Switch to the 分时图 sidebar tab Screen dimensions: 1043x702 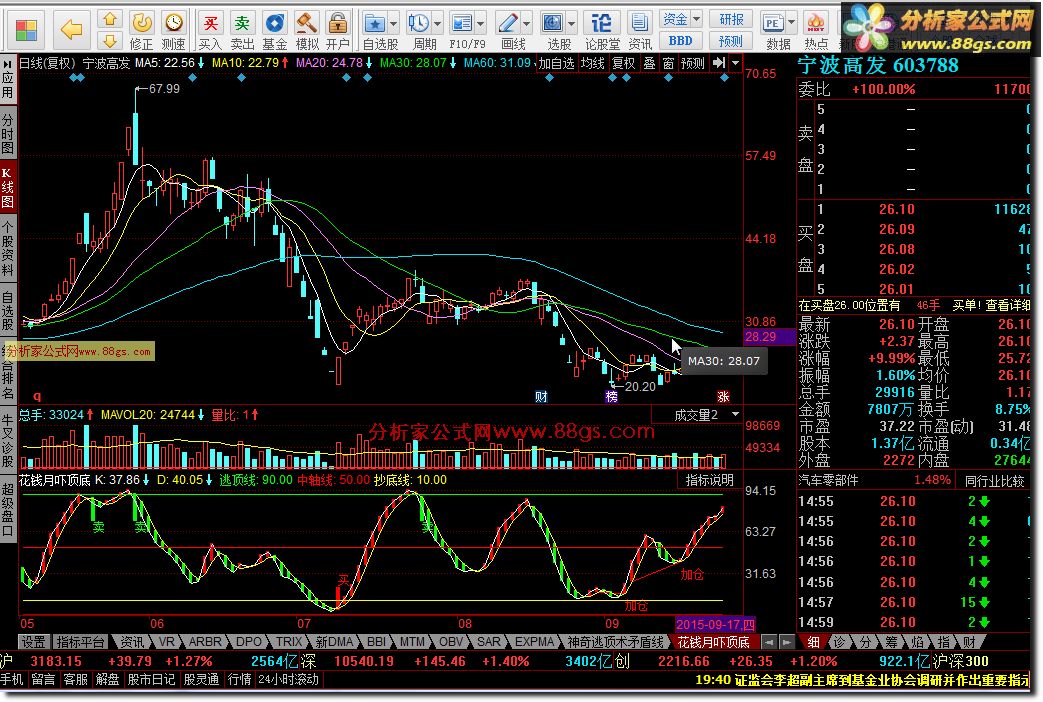(7, 134)
